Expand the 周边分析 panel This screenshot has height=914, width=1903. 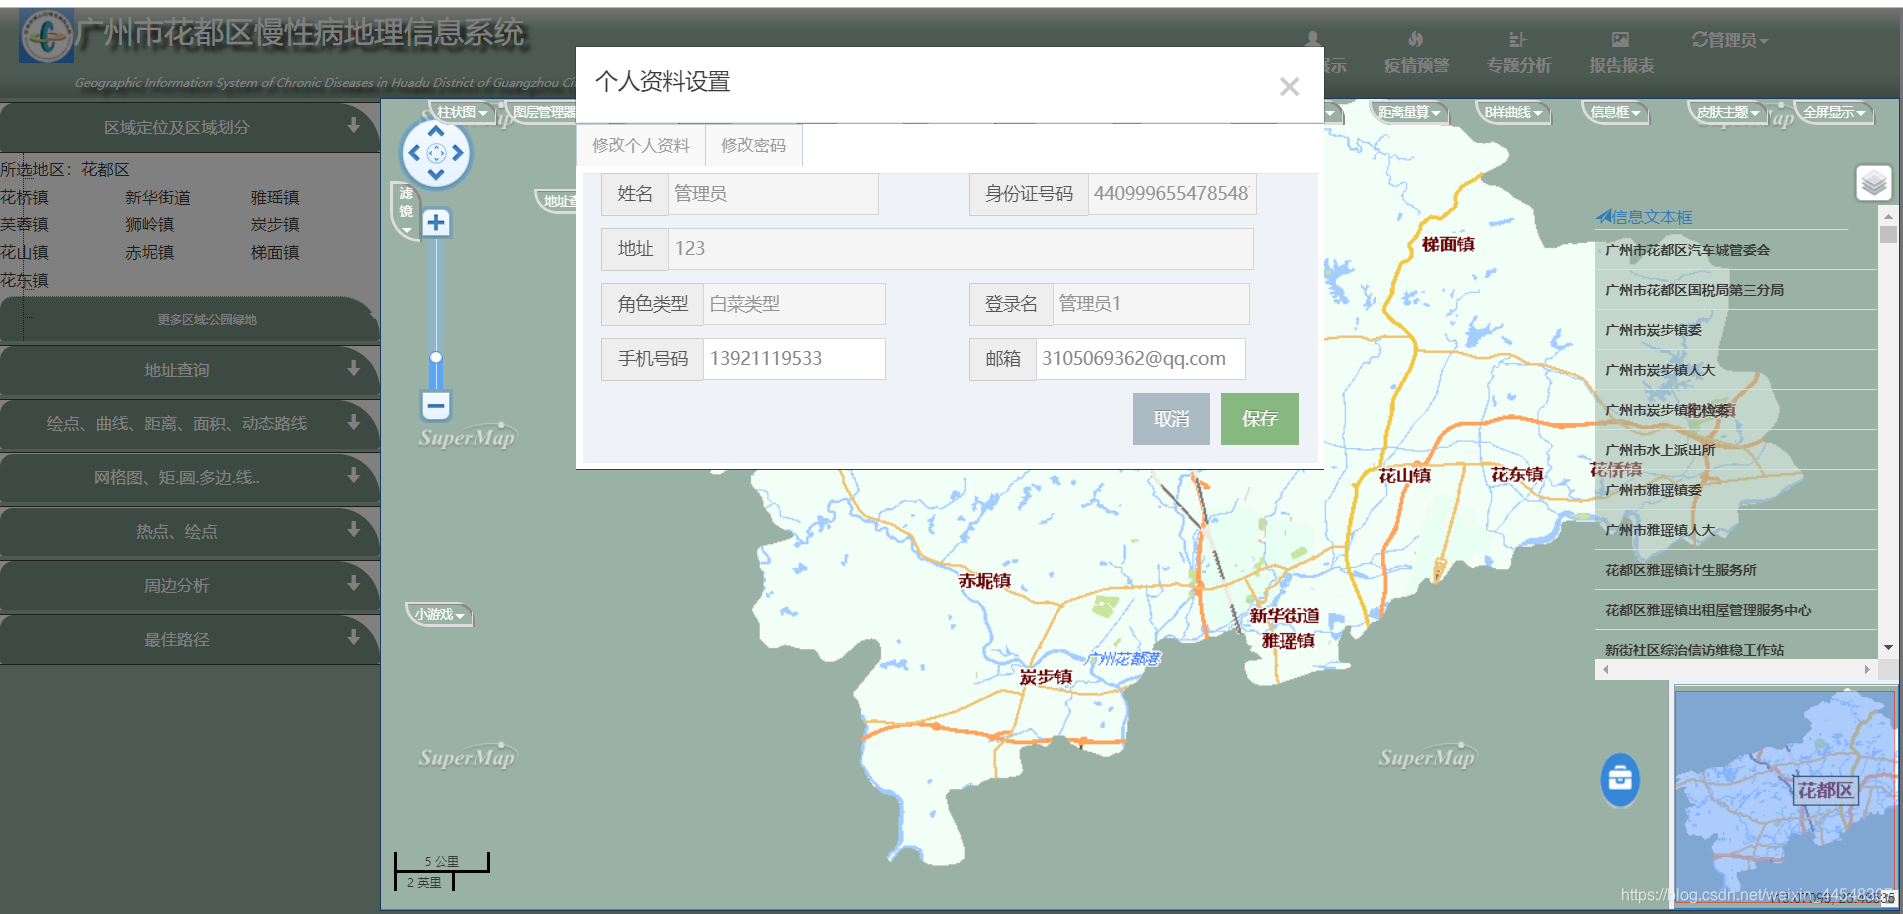click(x=189, y=586)
